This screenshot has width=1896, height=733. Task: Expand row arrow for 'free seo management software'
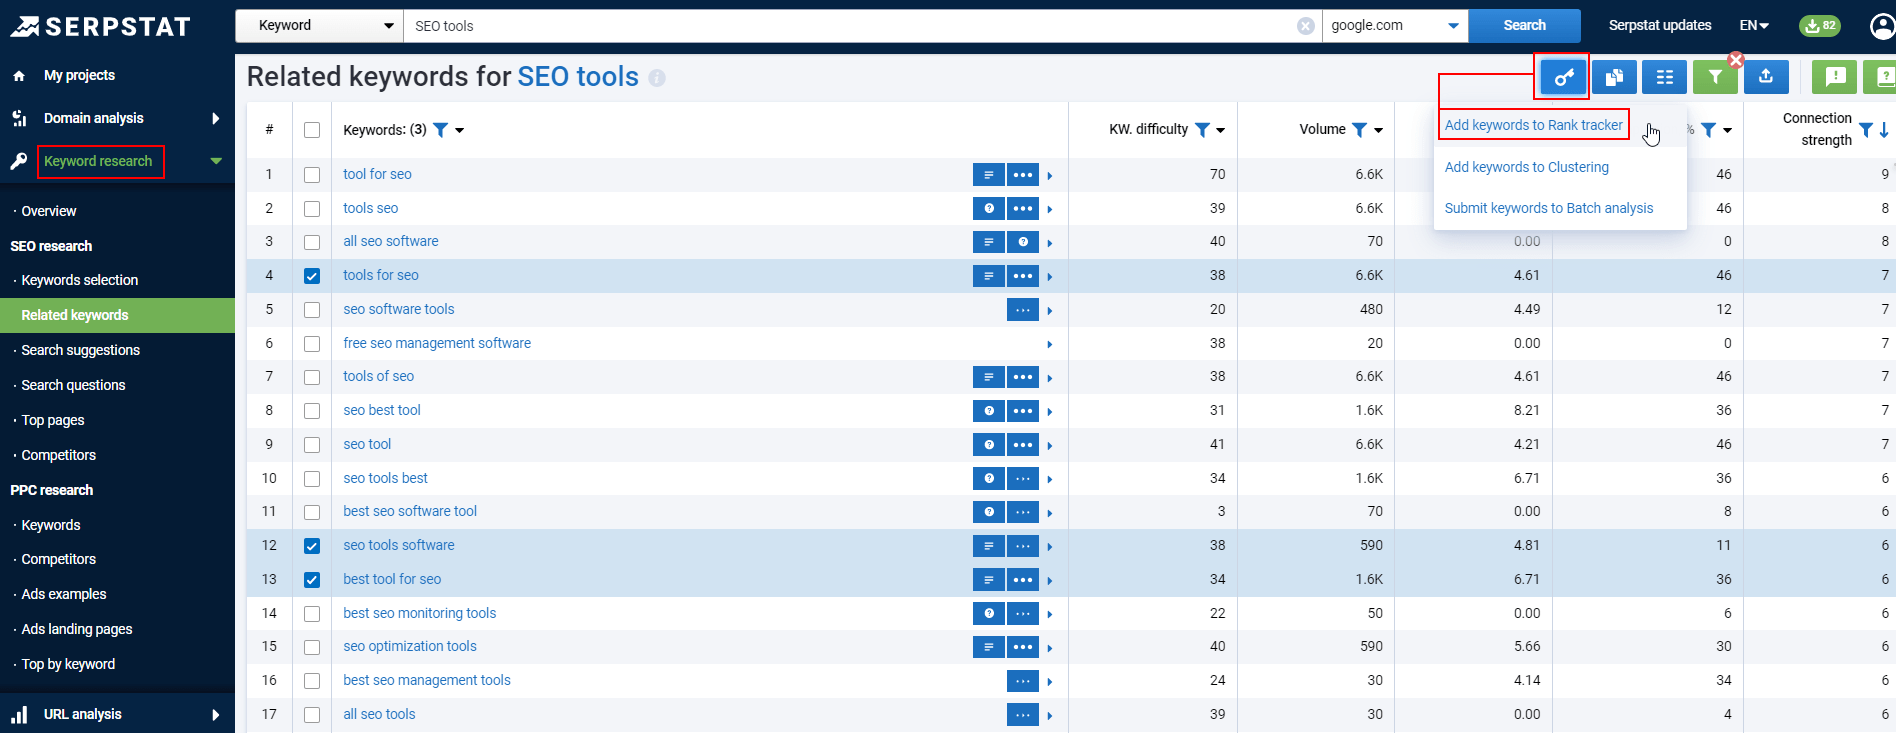pos(1050,344)
